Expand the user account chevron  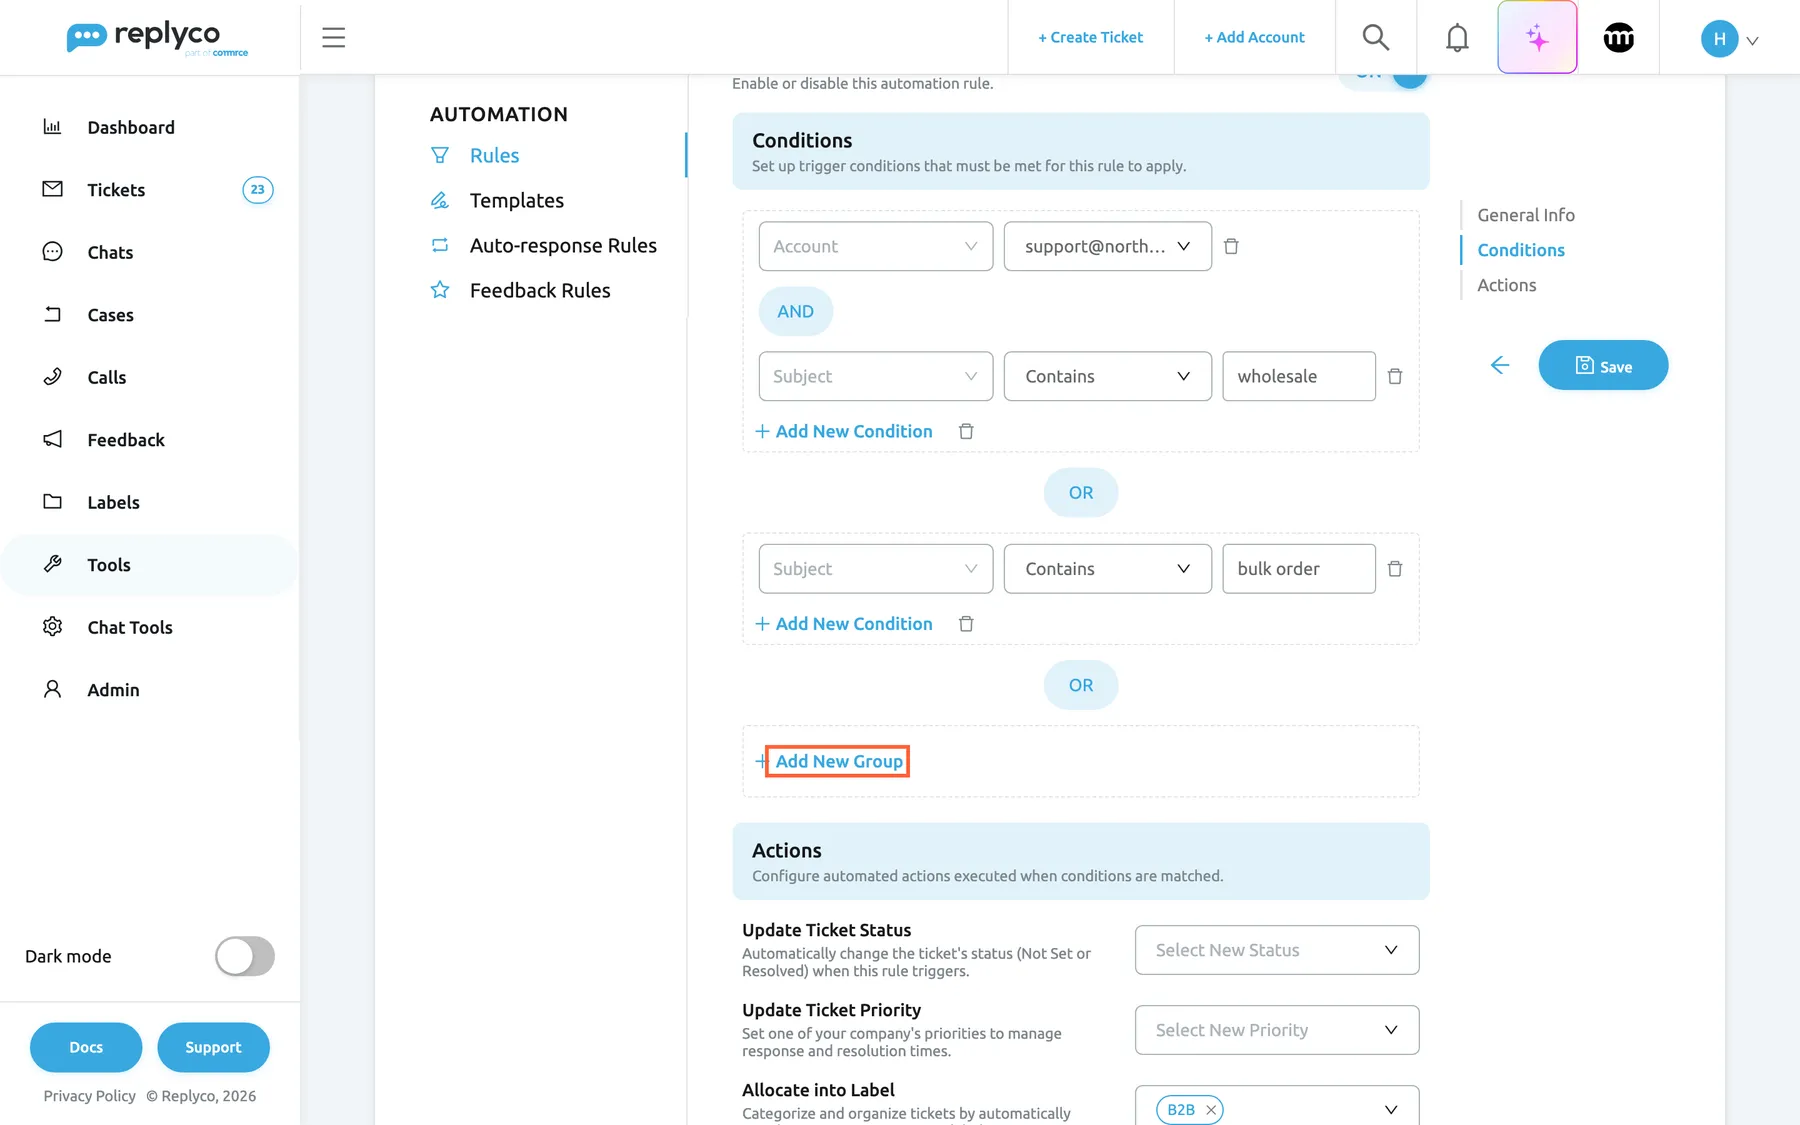[1752, 41]
